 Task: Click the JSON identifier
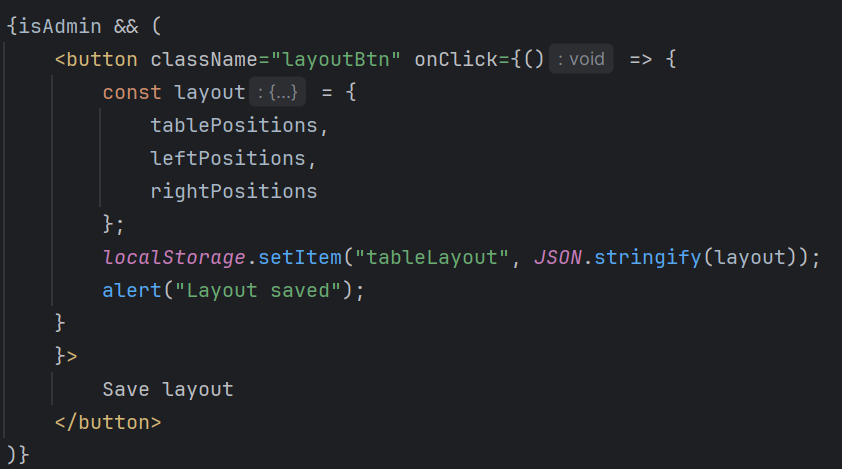(x=557, y=258)
